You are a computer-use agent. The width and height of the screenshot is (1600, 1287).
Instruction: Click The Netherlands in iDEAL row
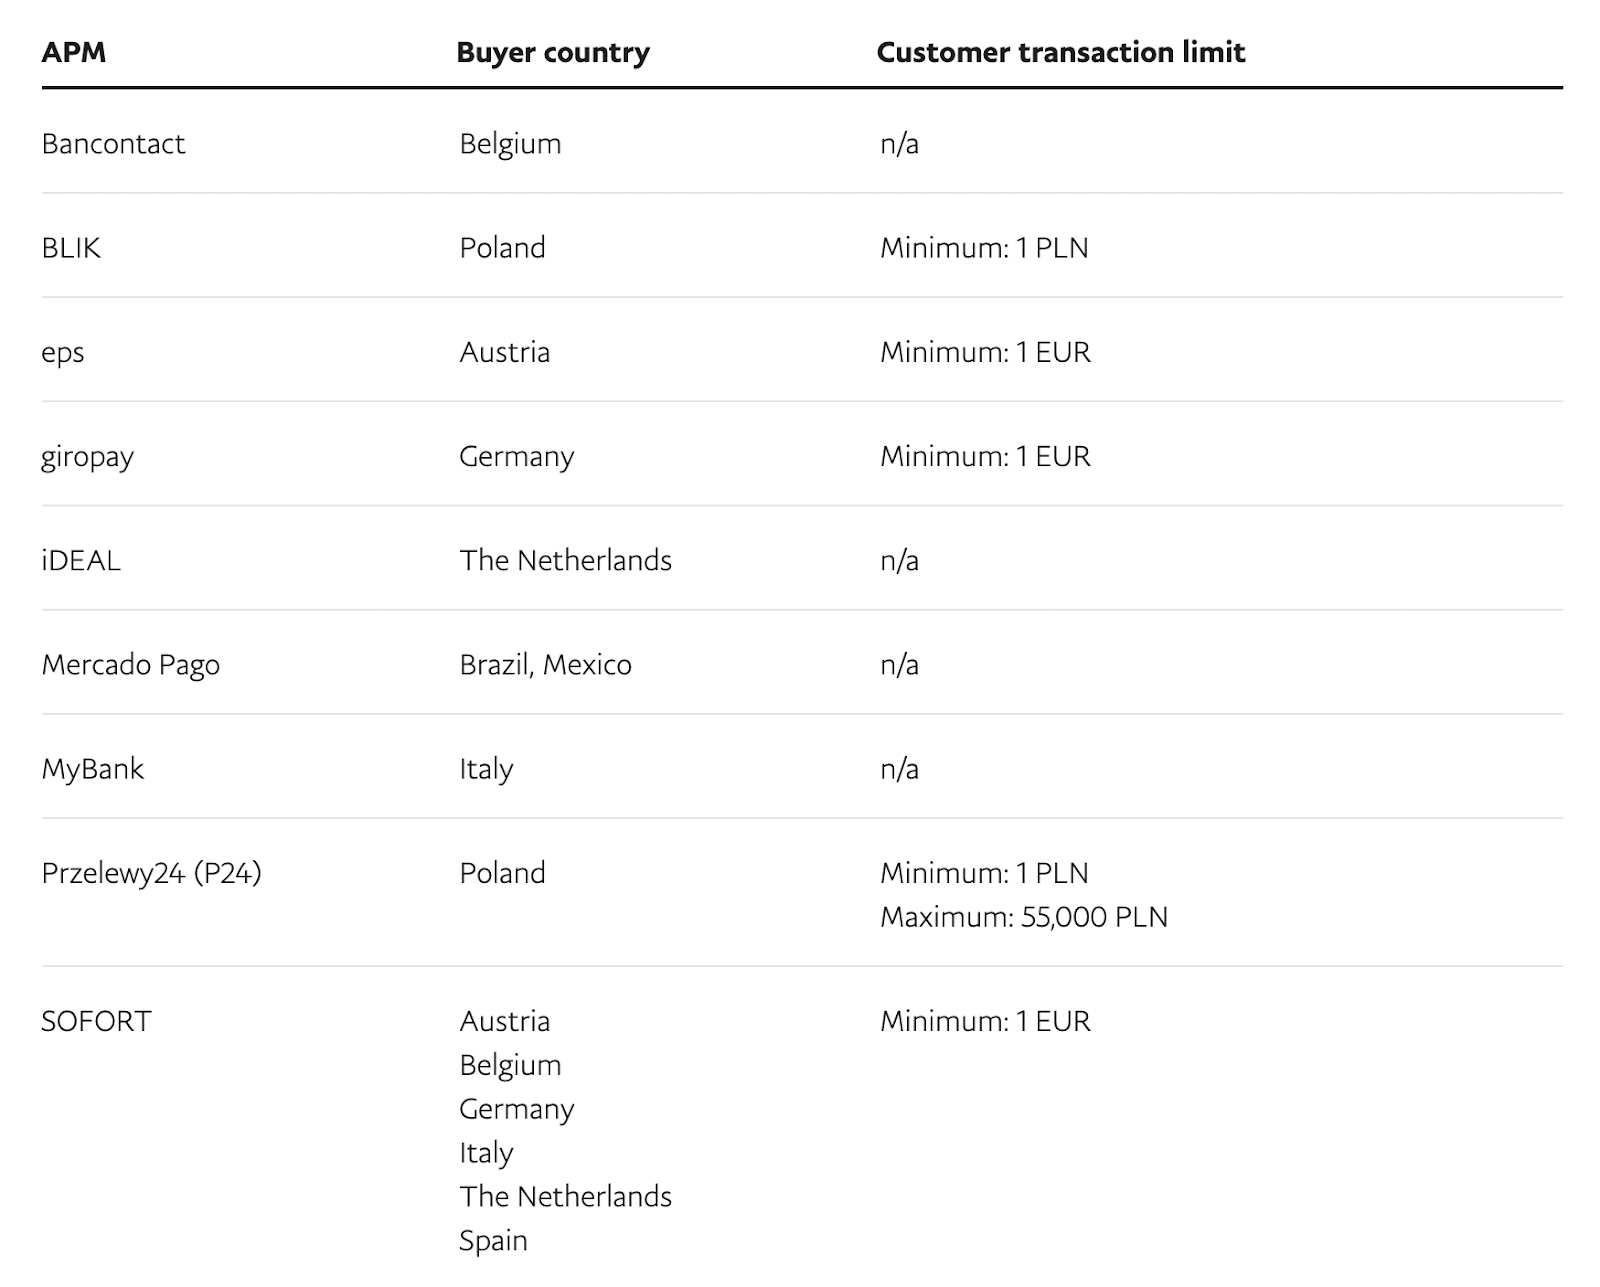point(565,561)
